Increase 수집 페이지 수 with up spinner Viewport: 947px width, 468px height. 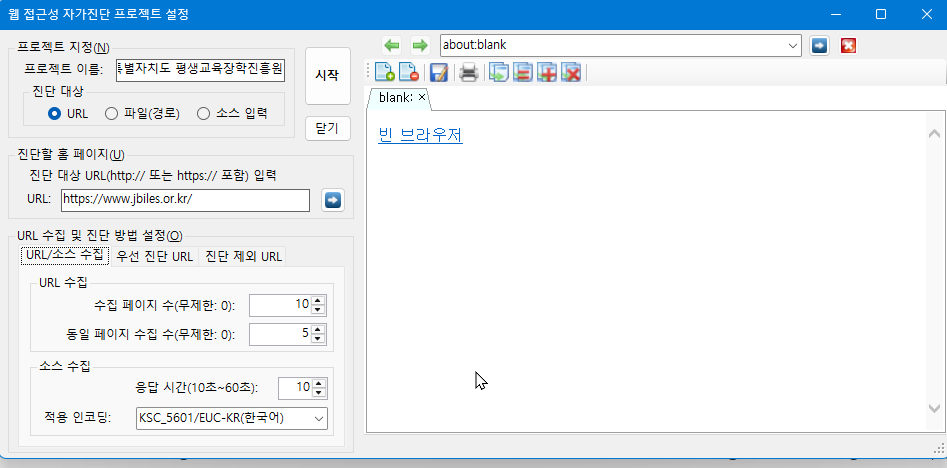click(318, 300)
